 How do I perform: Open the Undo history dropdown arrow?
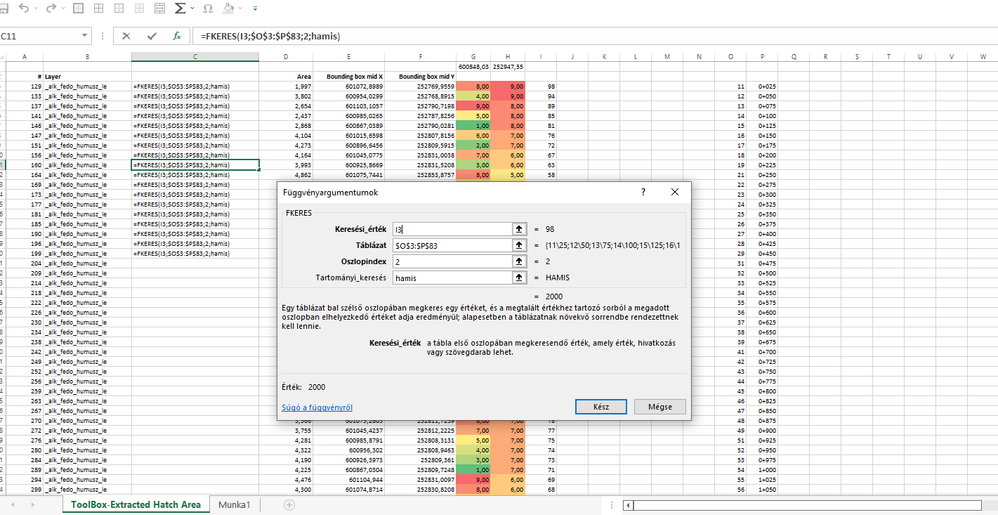pos(35,9)
